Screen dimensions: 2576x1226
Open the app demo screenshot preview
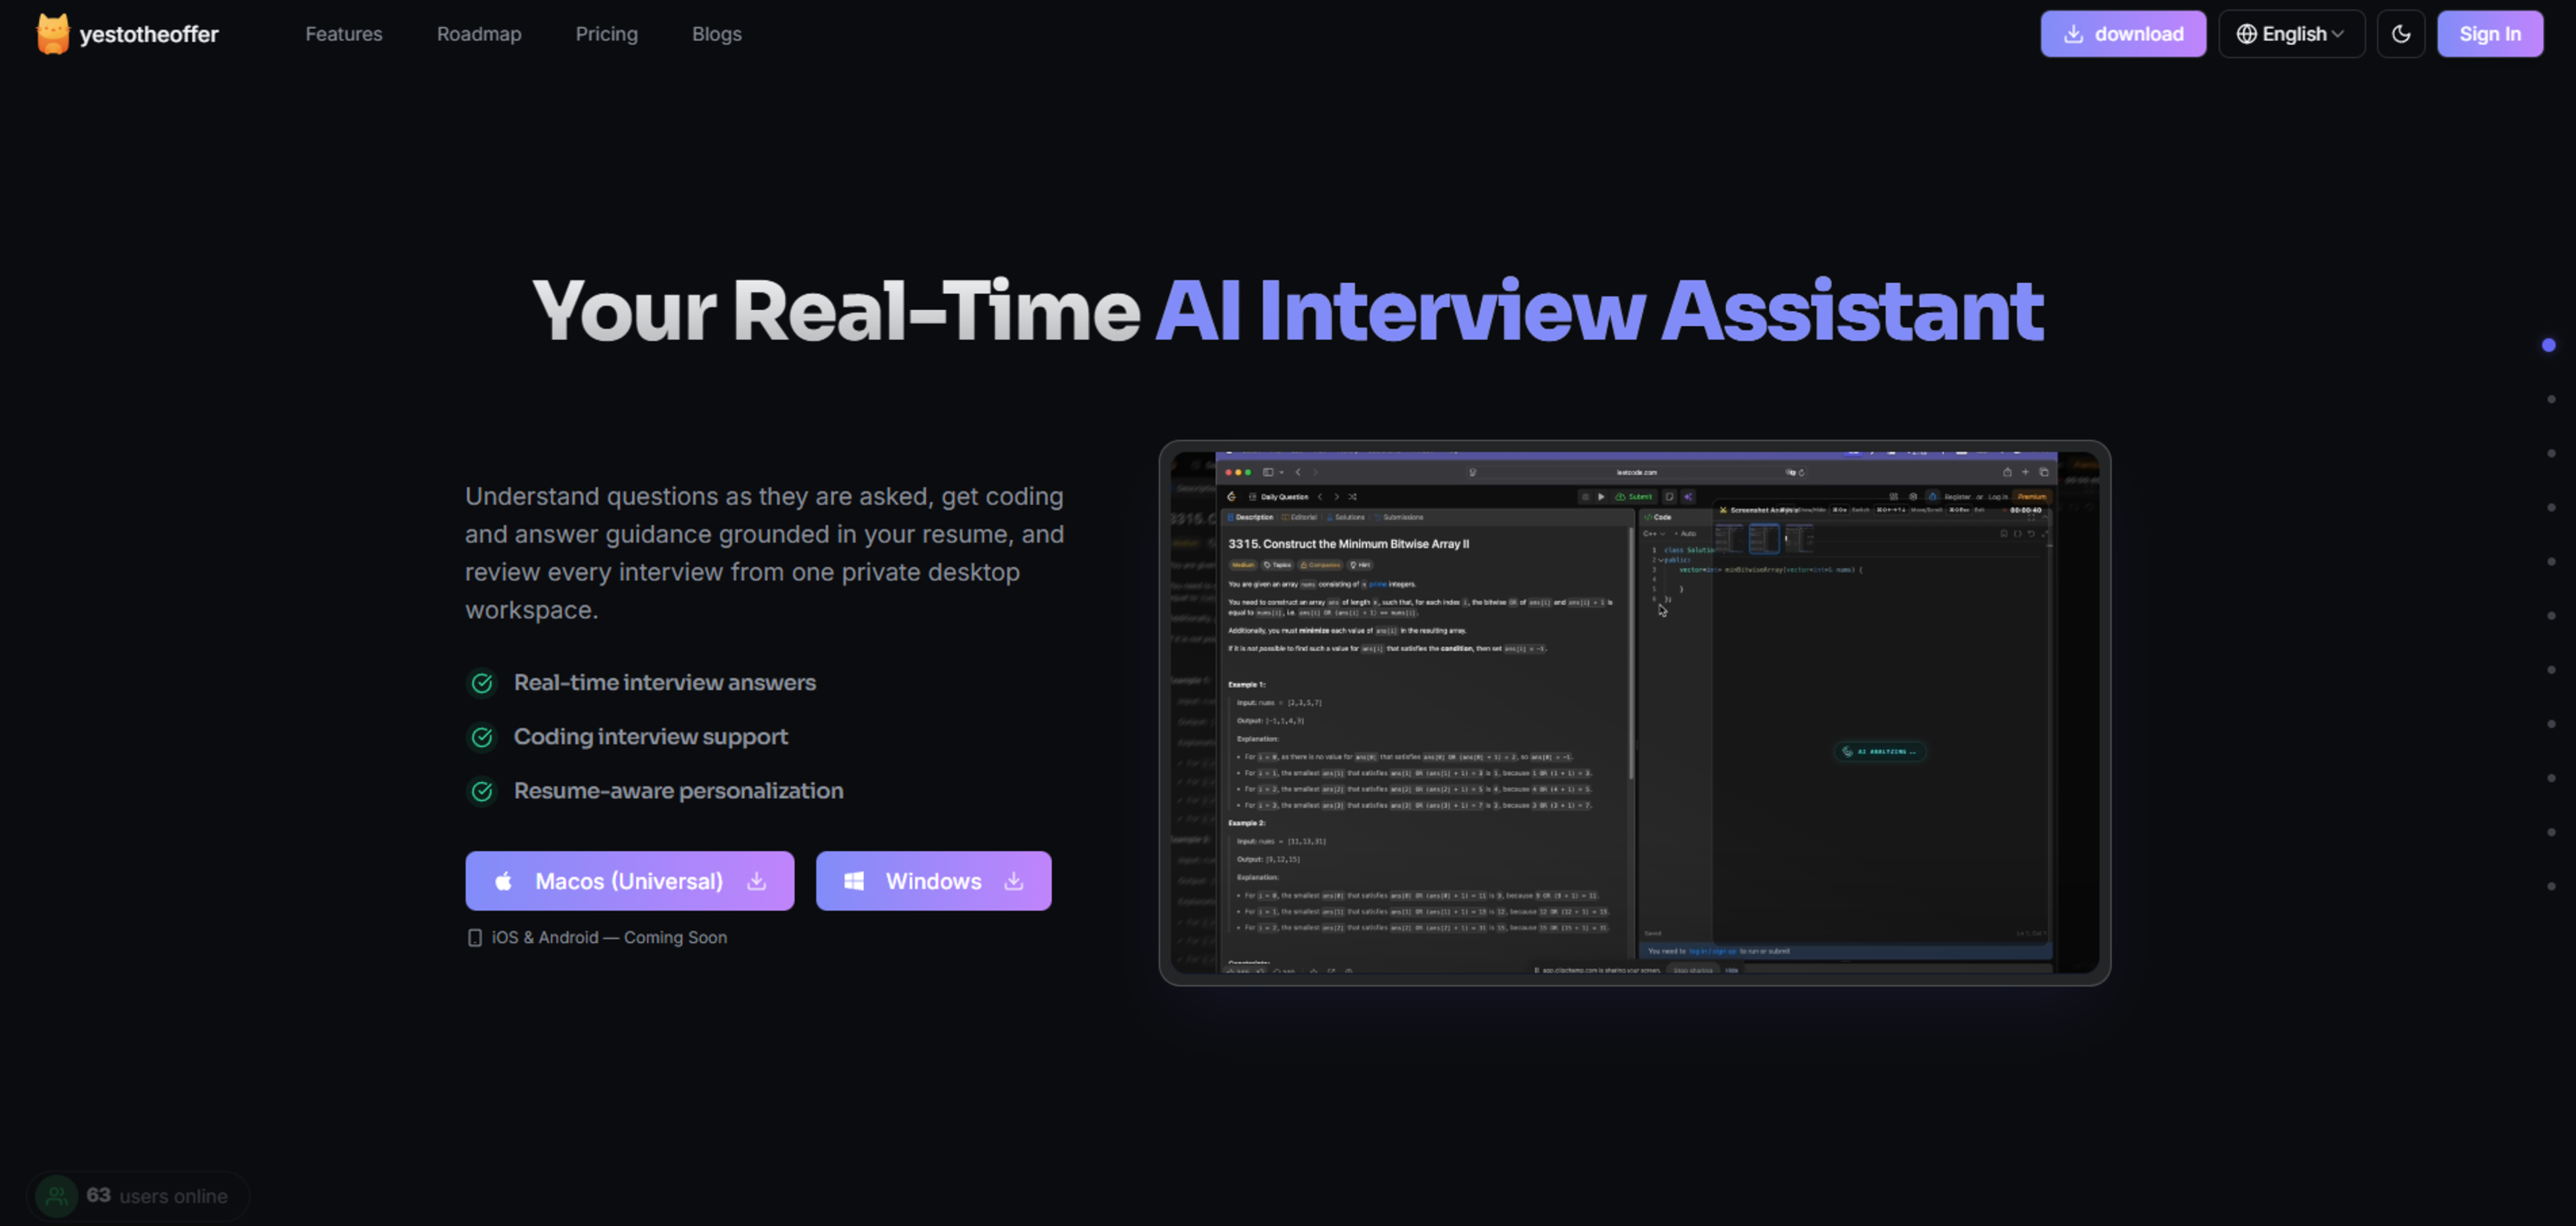(1634, 713)
